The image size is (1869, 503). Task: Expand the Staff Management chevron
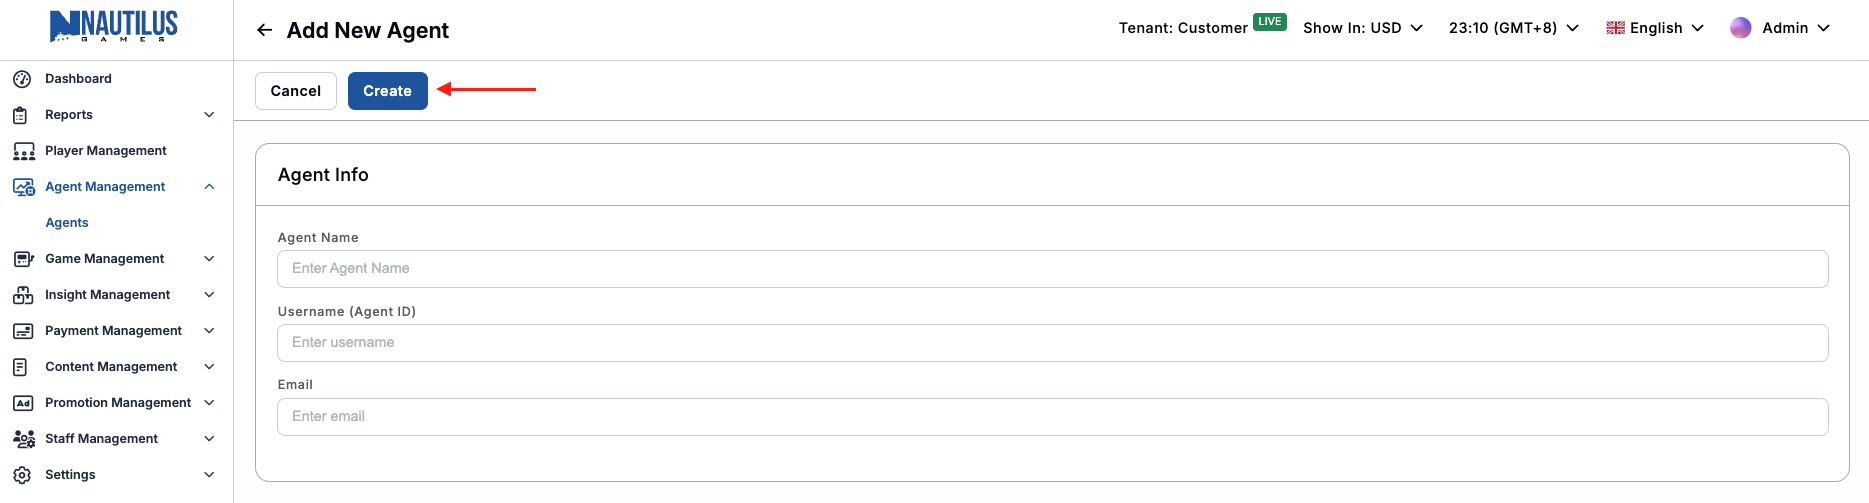[x=209, y=439]
